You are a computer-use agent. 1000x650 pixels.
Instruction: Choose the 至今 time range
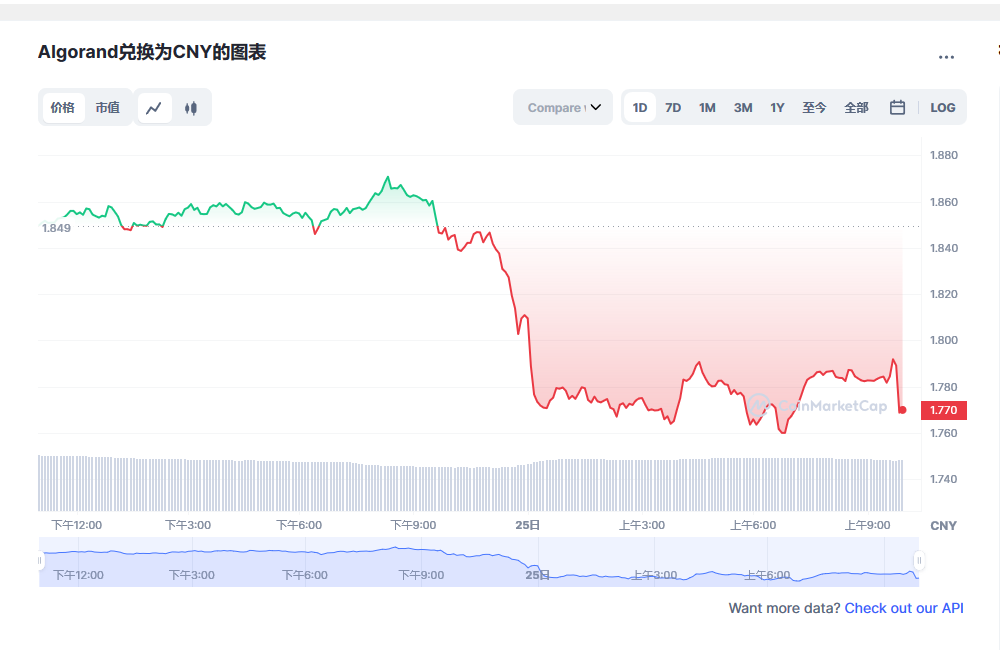814,108
